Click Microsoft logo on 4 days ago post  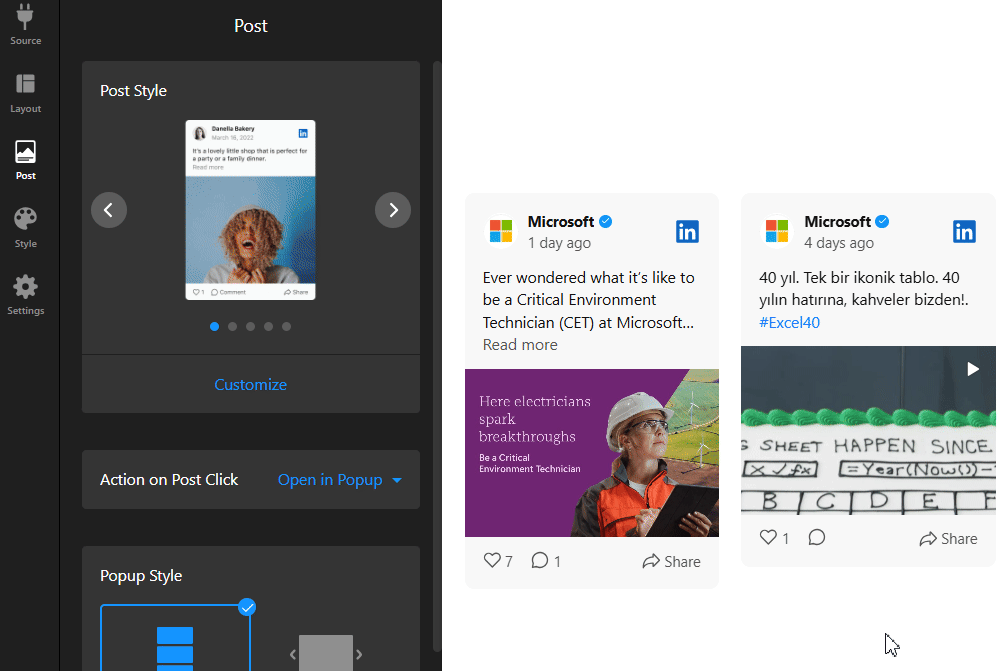pyautogui.click(x=777, y=231)
